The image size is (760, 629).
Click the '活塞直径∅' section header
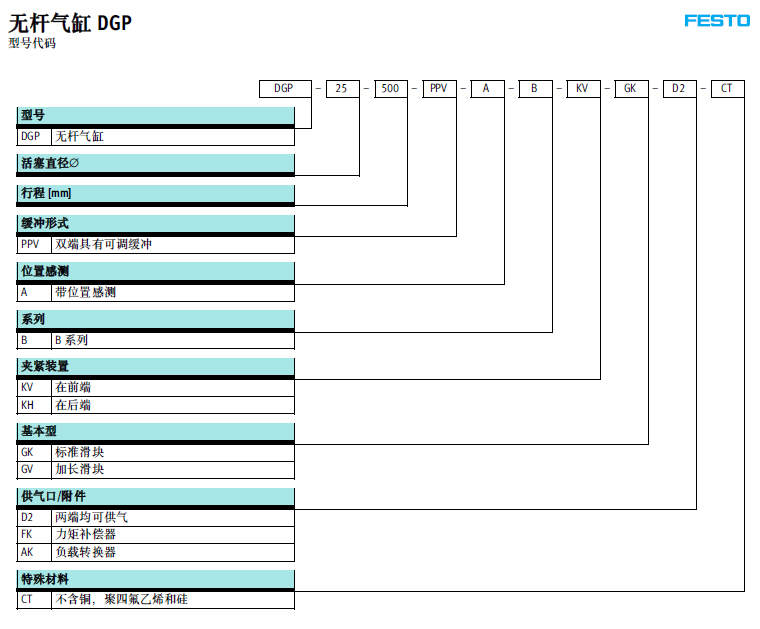click(156, 163)
